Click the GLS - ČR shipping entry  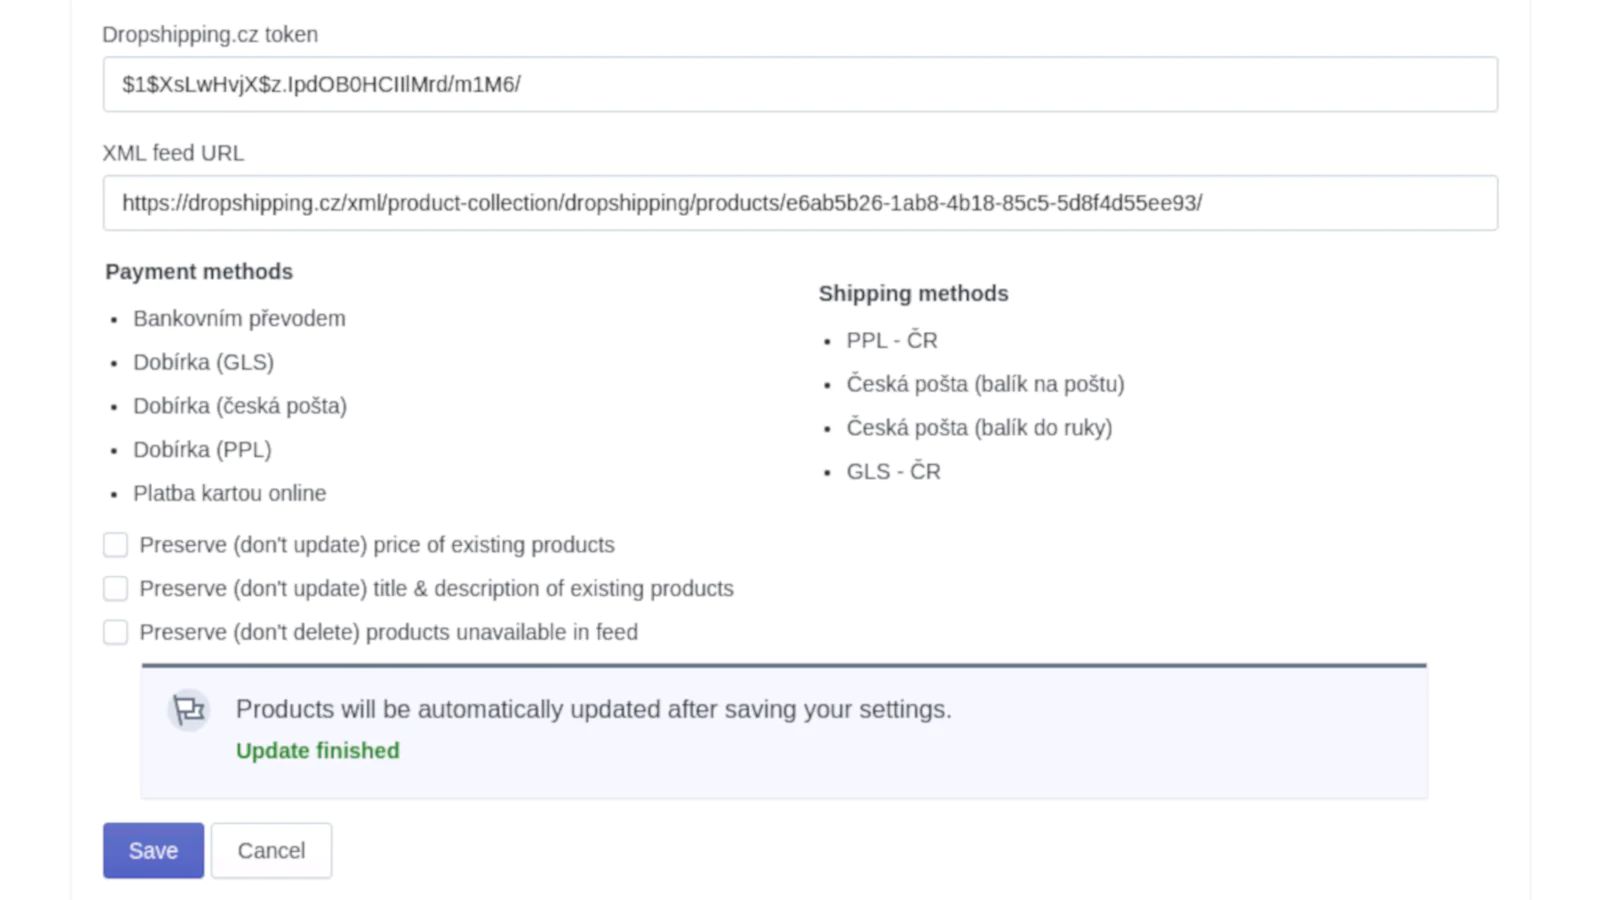[x=893, y=472]
